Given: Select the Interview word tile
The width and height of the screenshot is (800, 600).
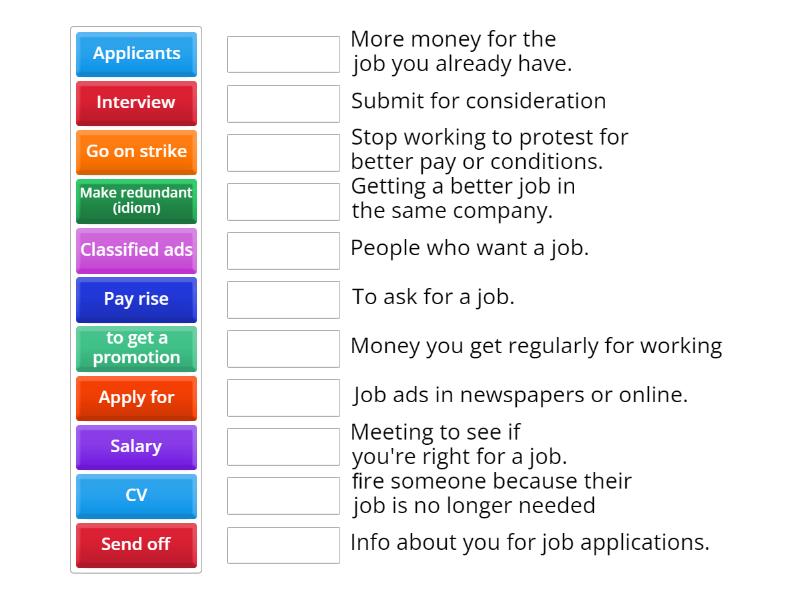Looking at the screenshot, I should [x=136, y=103].
